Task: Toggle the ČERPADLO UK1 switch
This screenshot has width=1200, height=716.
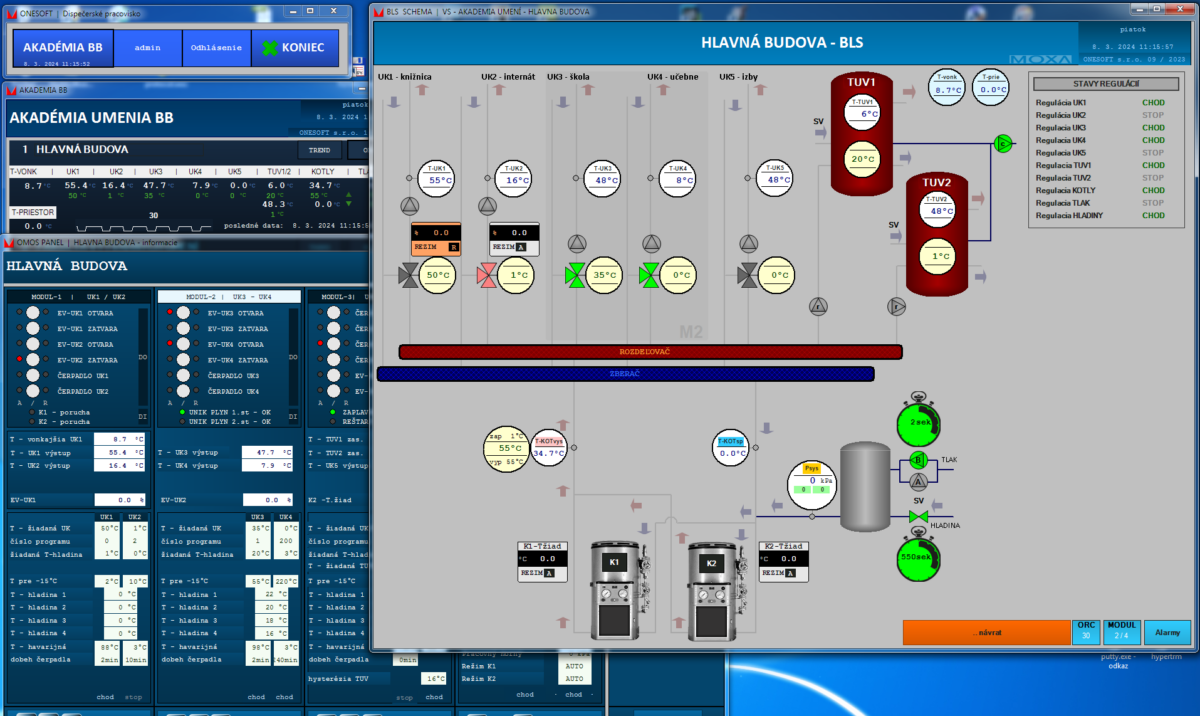Action: coord(33,375)
